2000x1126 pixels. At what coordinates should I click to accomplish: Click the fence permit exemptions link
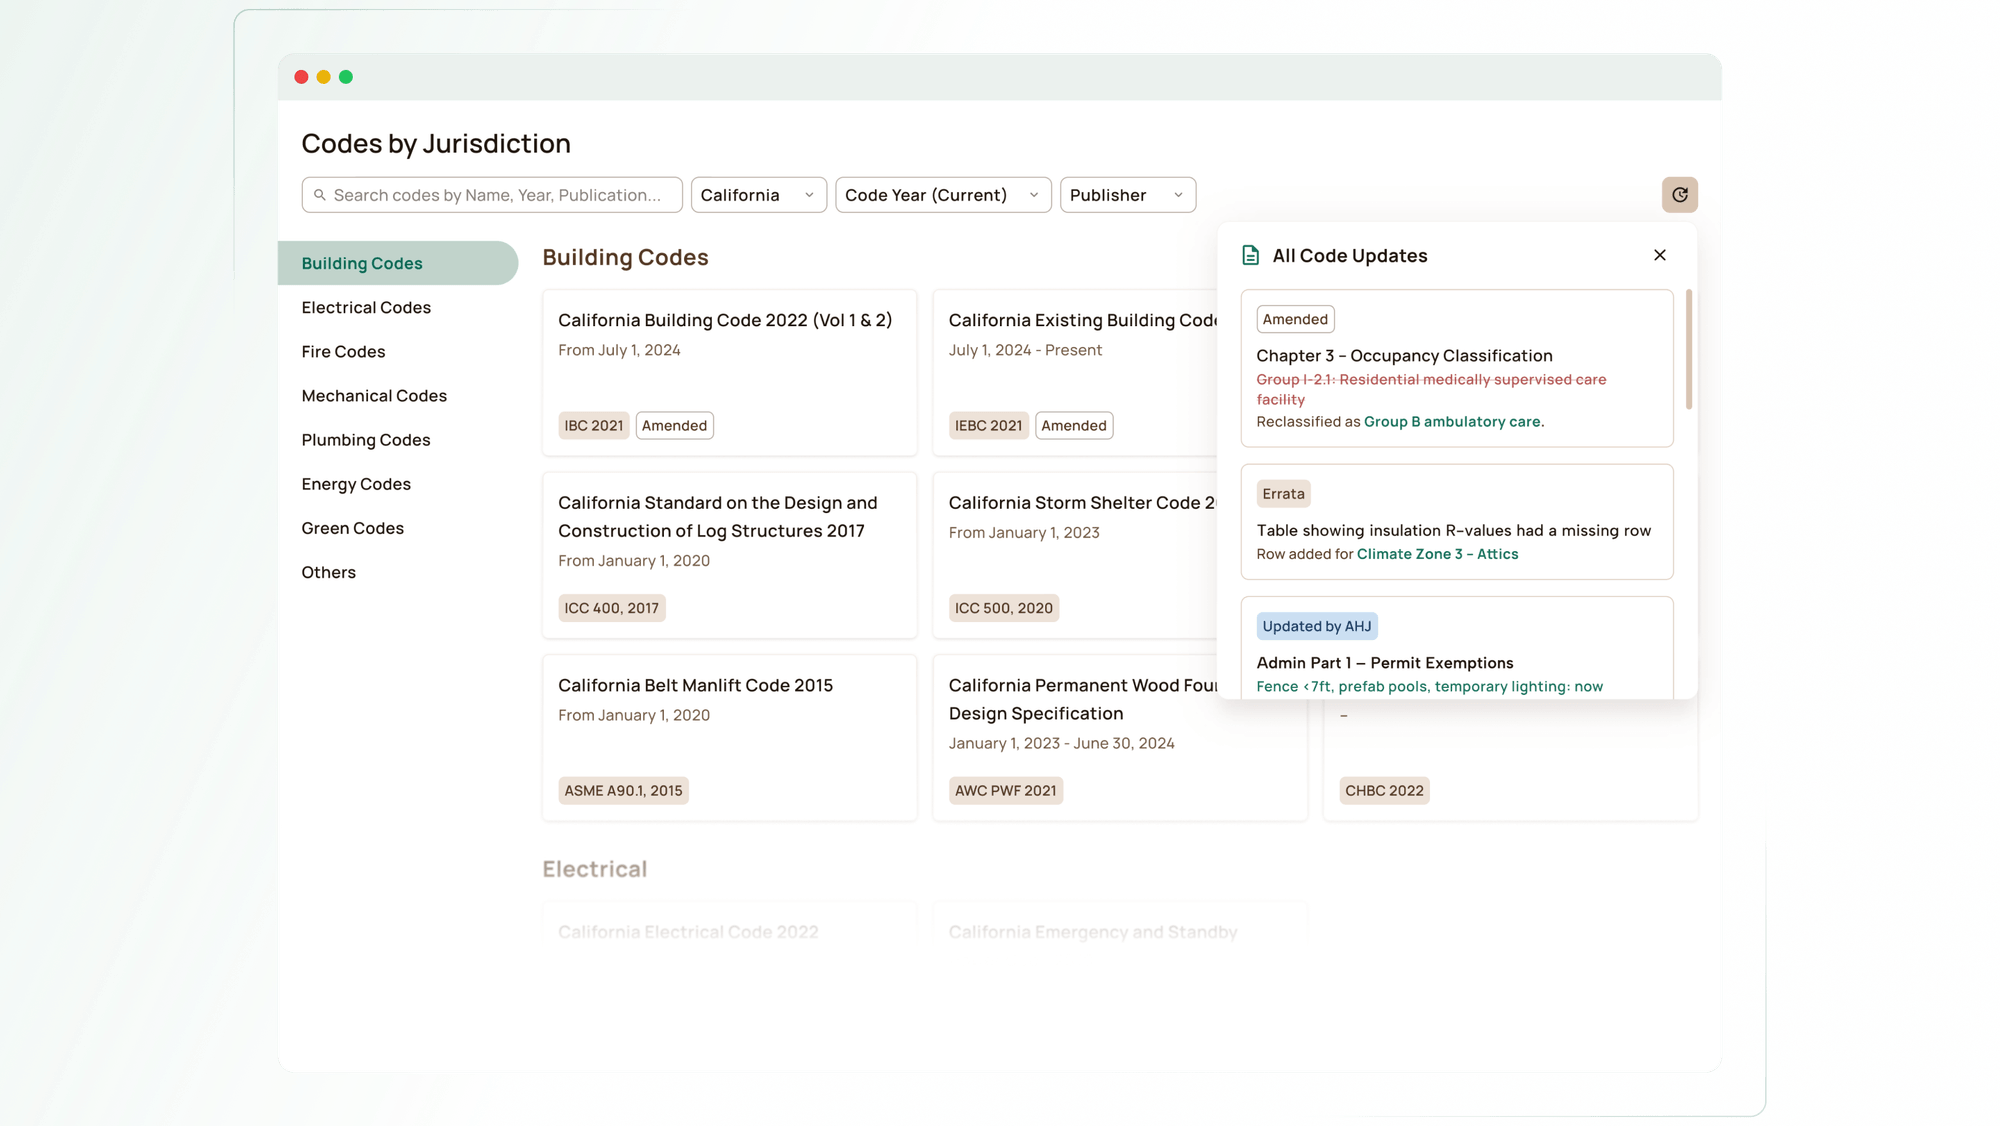1429,686
